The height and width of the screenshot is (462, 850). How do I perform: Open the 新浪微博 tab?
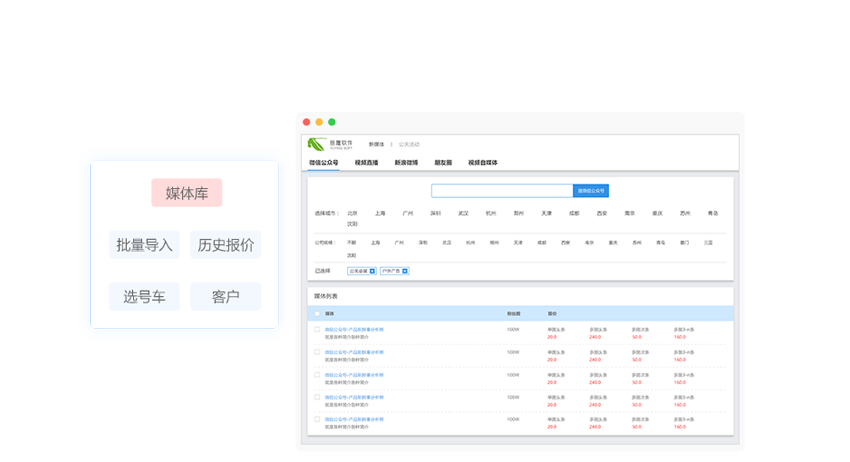[x=406, y=162]
